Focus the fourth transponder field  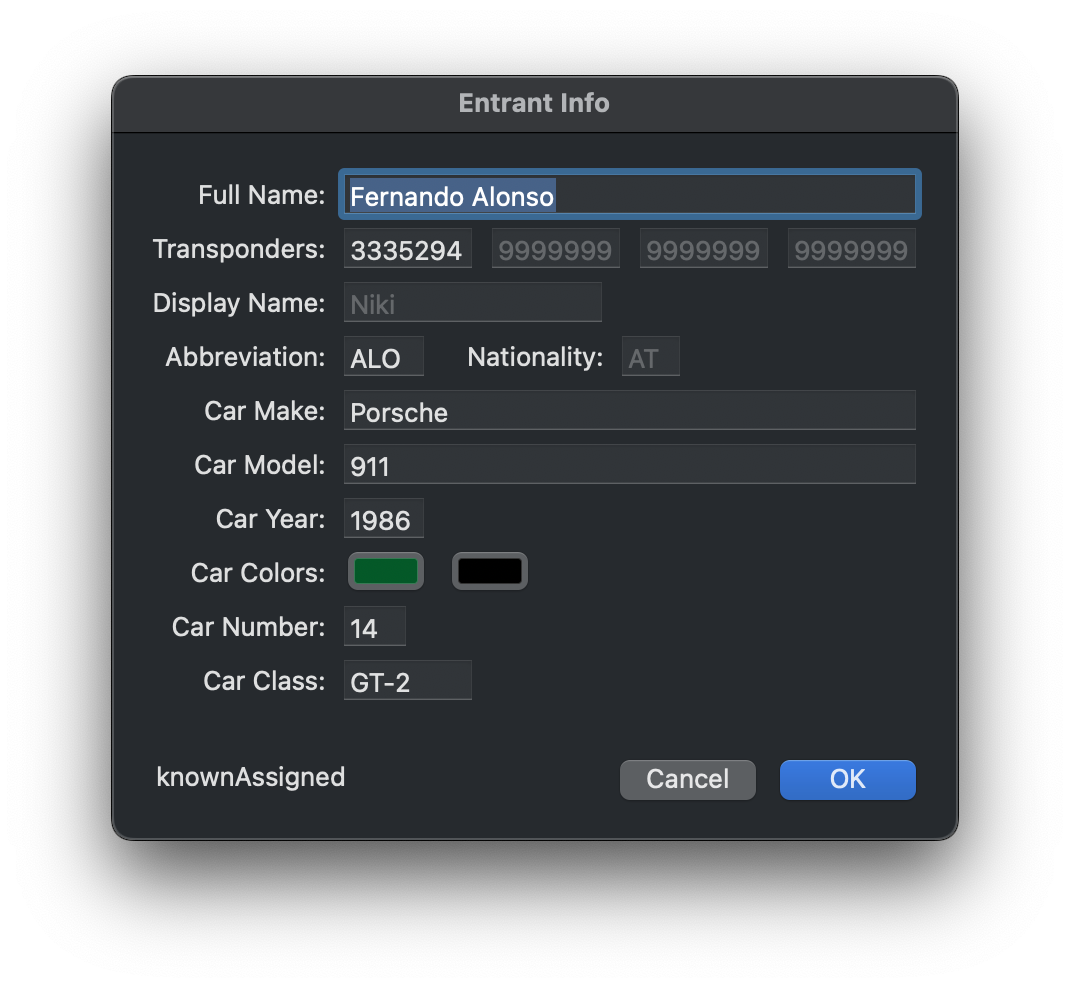coord(851,249)
